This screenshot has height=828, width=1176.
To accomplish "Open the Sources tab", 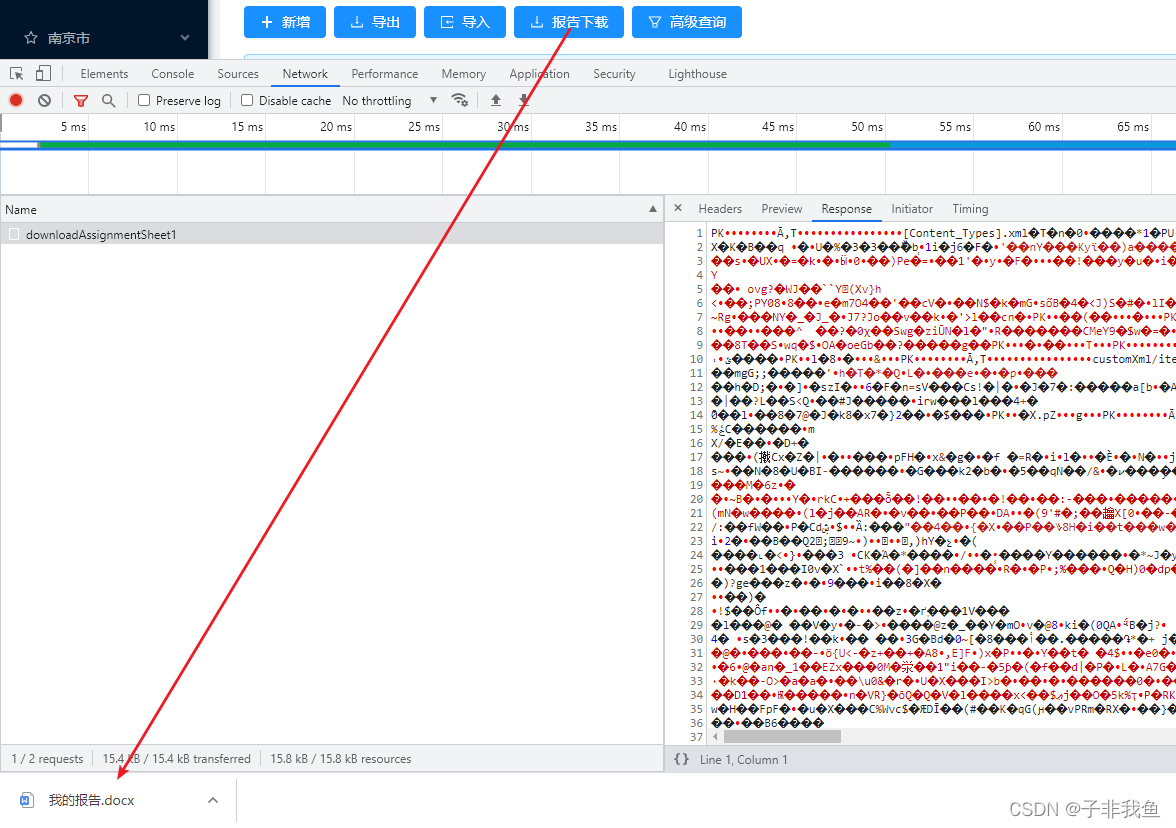I will [x=238, y=74].
